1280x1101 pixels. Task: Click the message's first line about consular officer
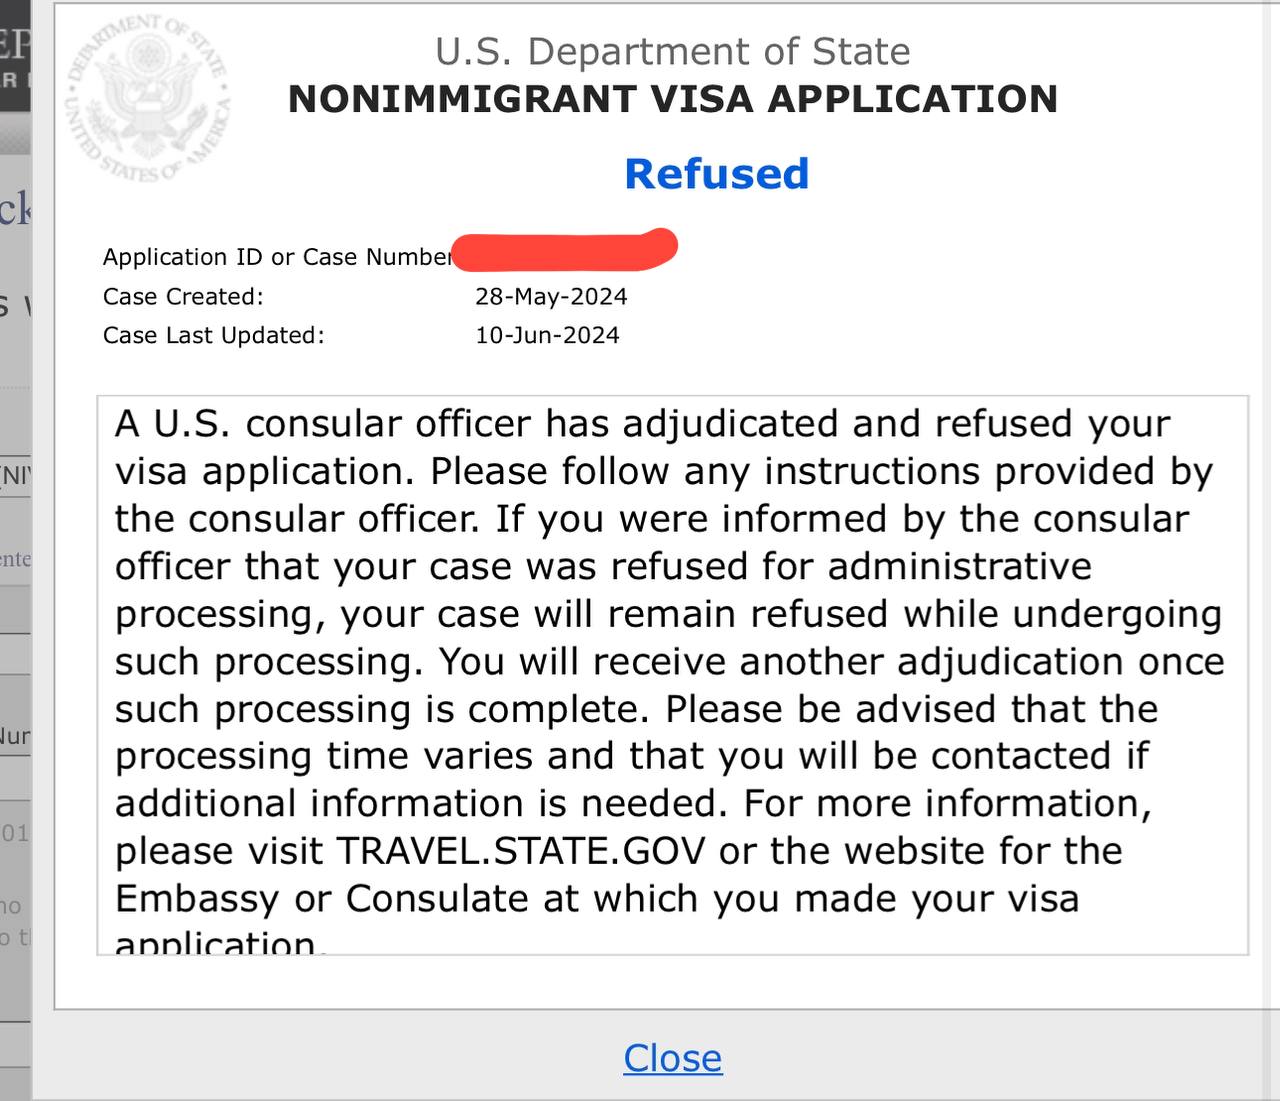pos(642,424)
